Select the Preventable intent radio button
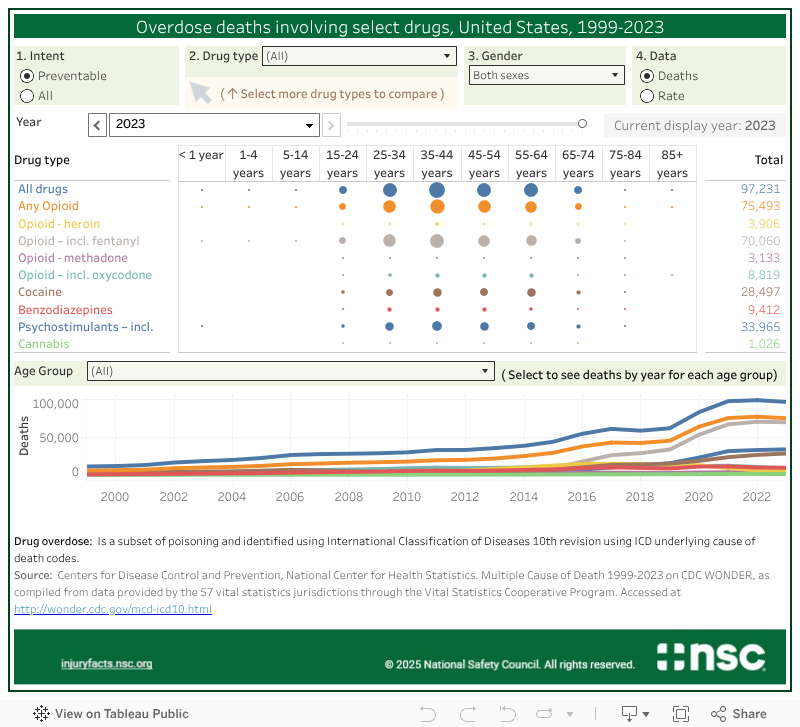 coord(27,76)
